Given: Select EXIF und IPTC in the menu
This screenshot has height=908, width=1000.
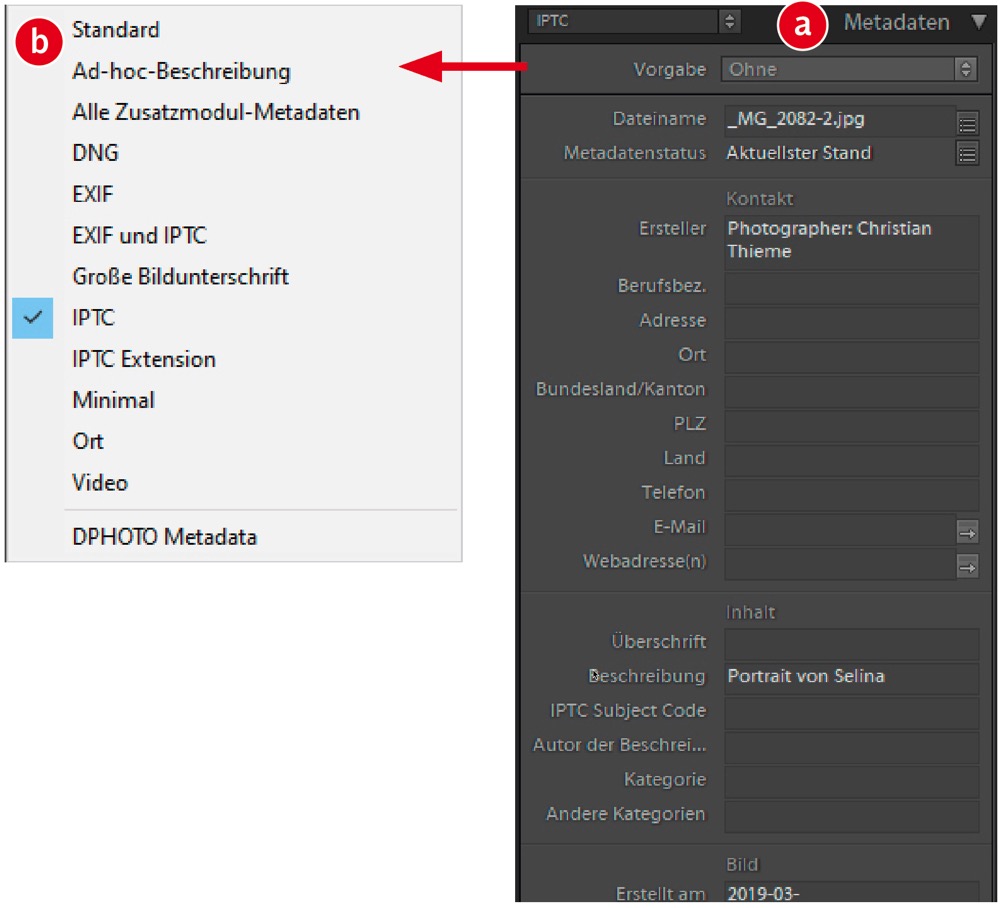Looking at the screenshot, I should (x=139, y=236).
